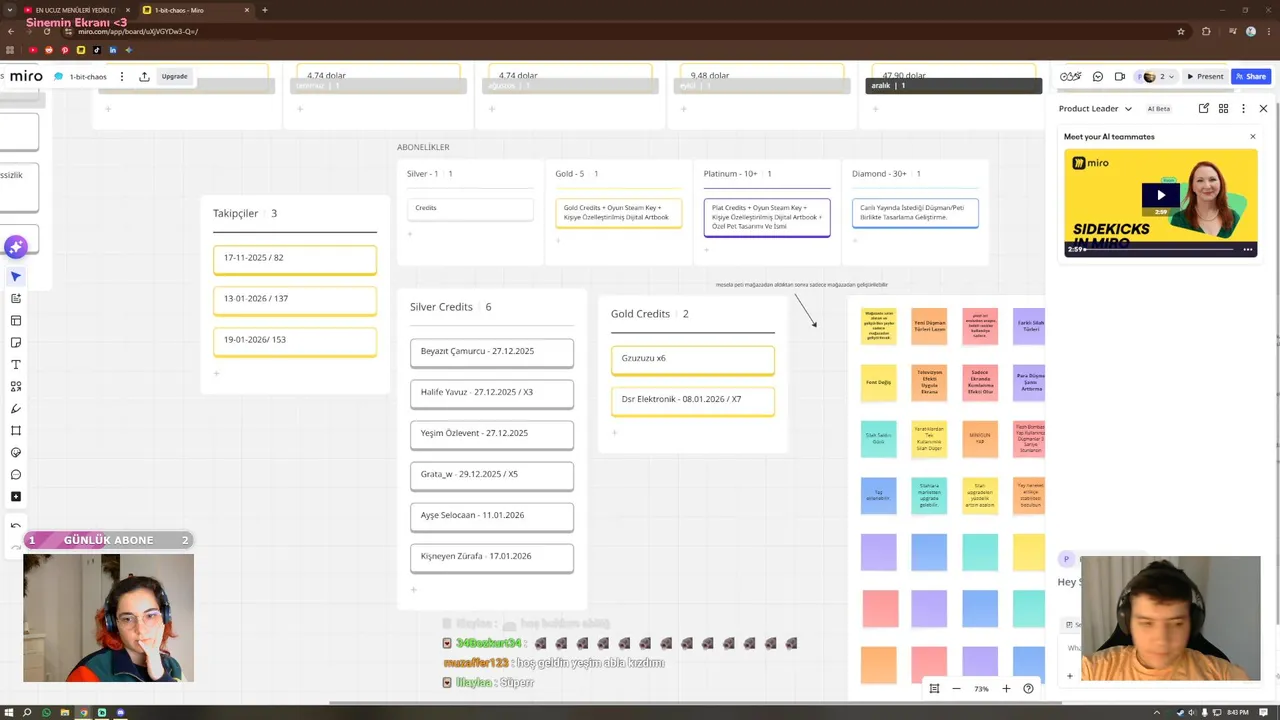The height and width of the screenshot is (720, 1280).
Task: Undo the last action
Action: coord(16,526)
